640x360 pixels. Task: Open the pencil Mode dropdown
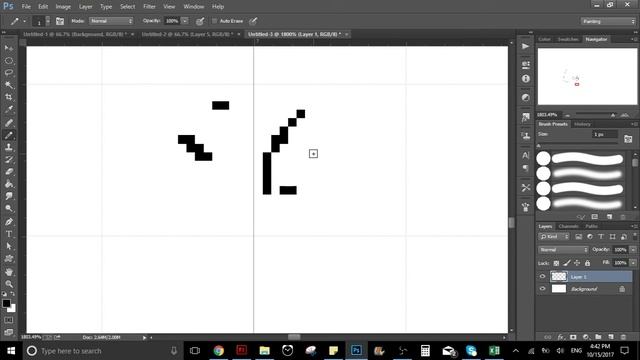(111, 21)
